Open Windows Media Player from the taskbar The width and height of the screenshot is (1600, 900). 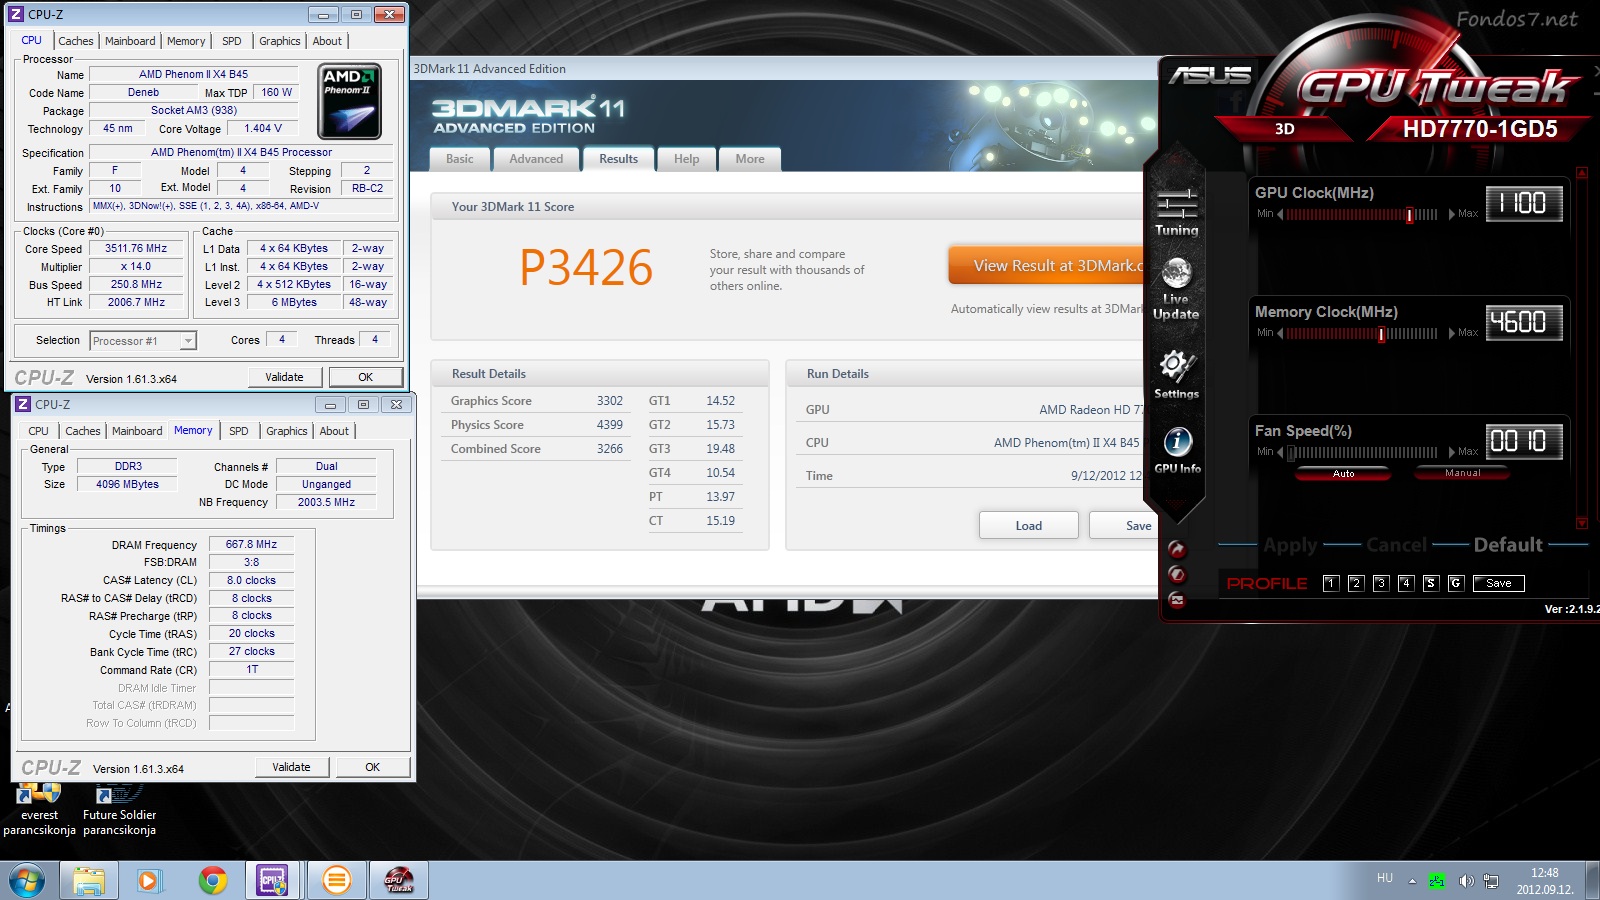pos(149,880)
